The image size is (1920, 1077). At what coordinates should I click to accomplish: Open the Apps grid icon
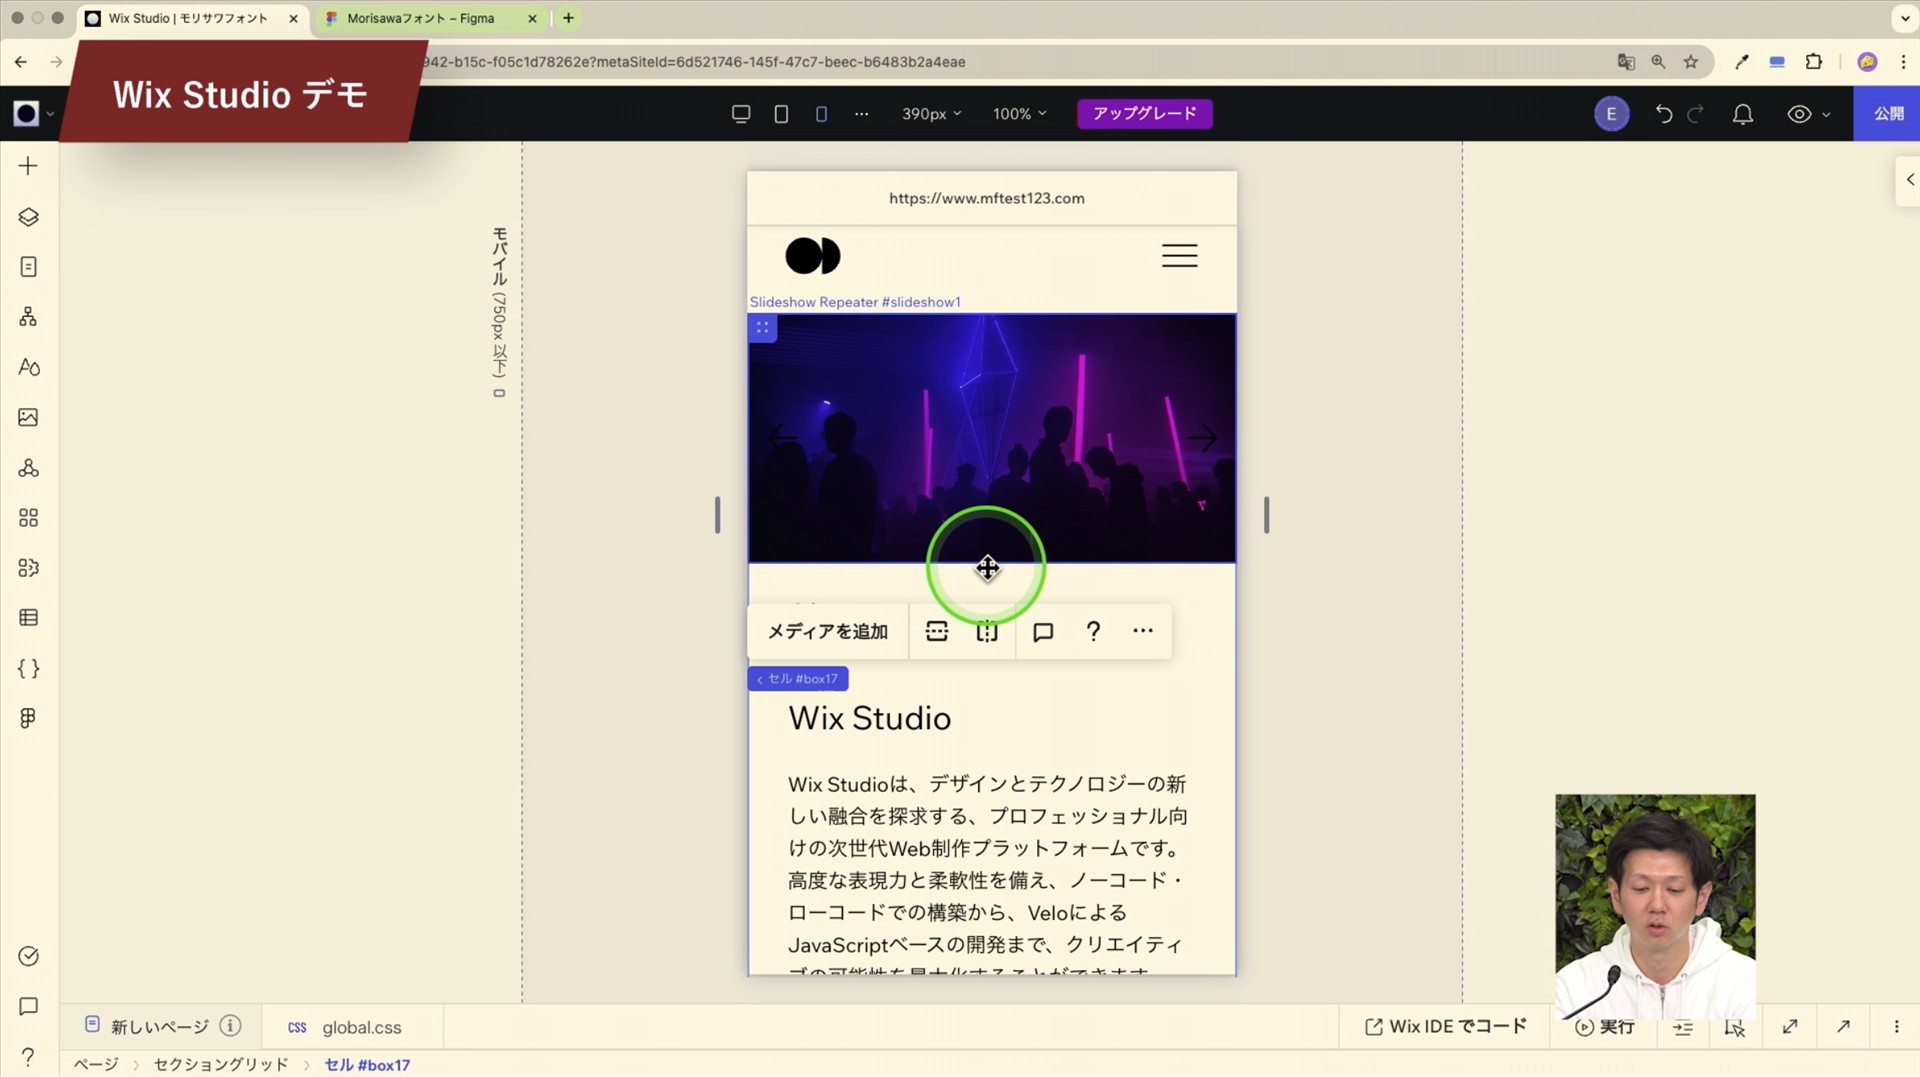tap(28, 518)
